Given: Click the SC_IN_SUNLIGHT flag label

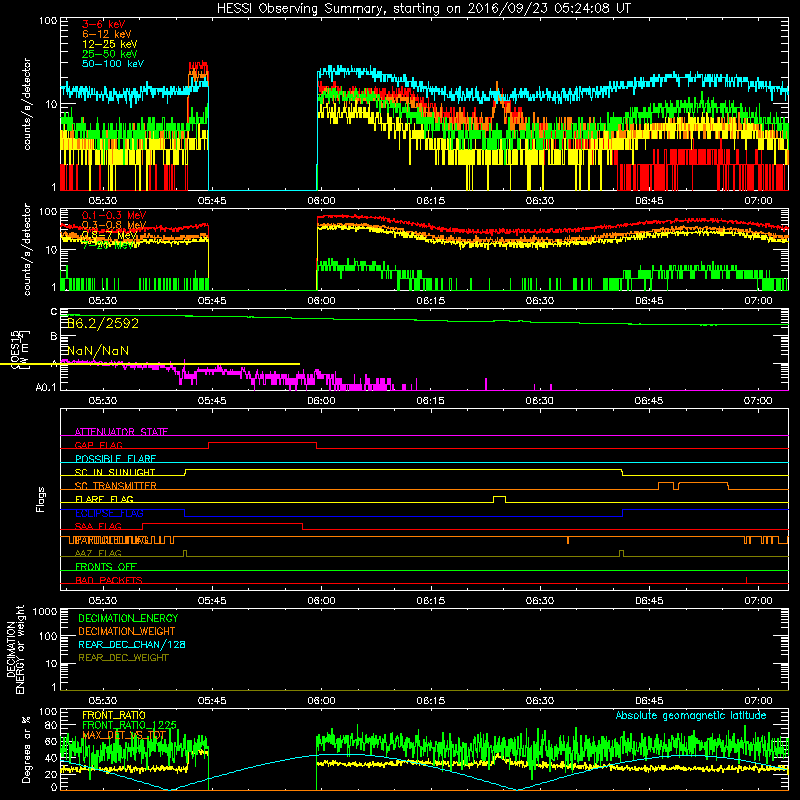Looking at the screenshot, I should coord(115,472).
